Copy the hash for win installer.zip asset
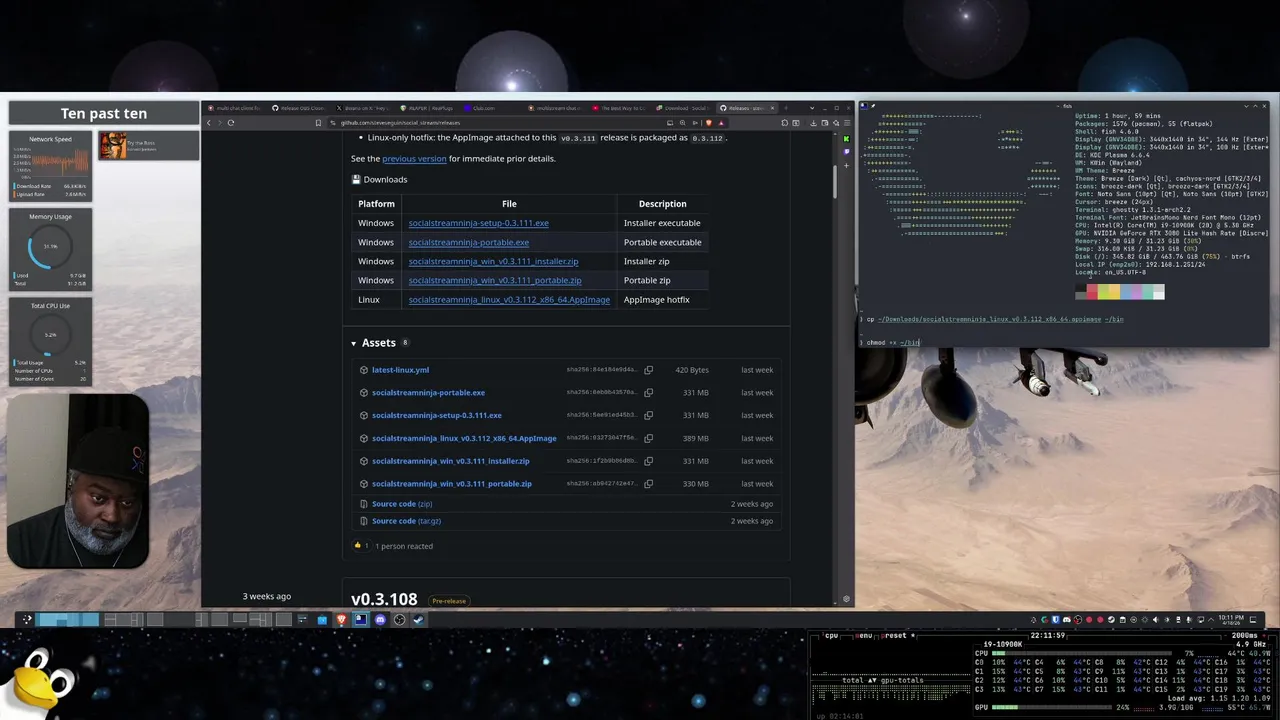 click(x=648, y=461)
